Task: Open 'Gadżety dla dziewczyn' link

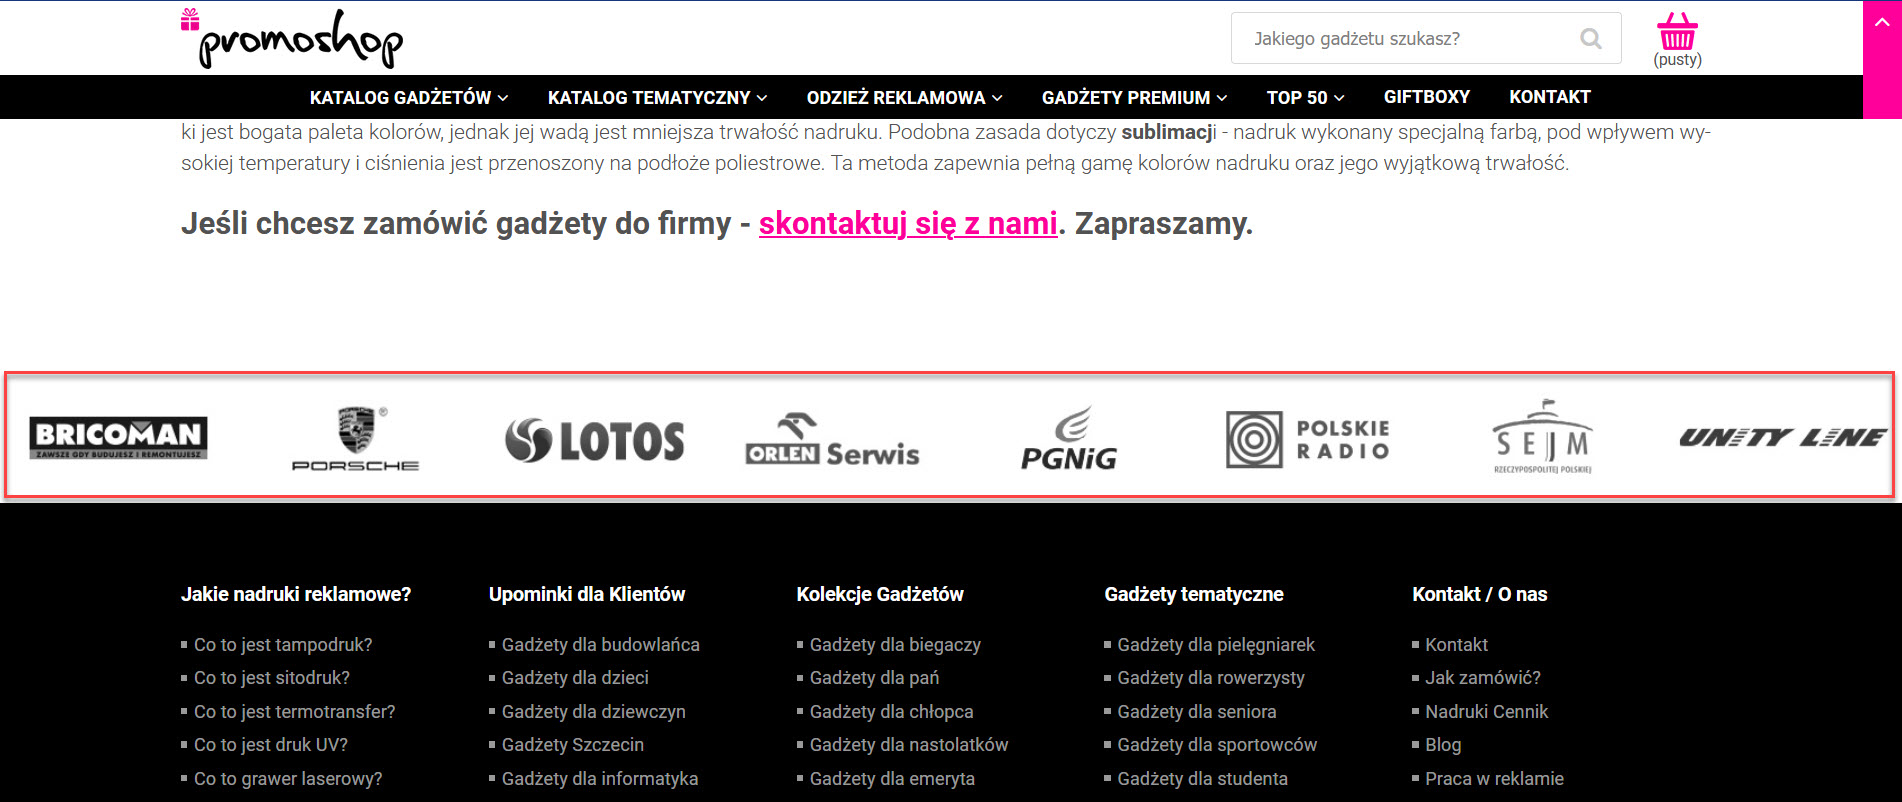Action: pos(594,712)
